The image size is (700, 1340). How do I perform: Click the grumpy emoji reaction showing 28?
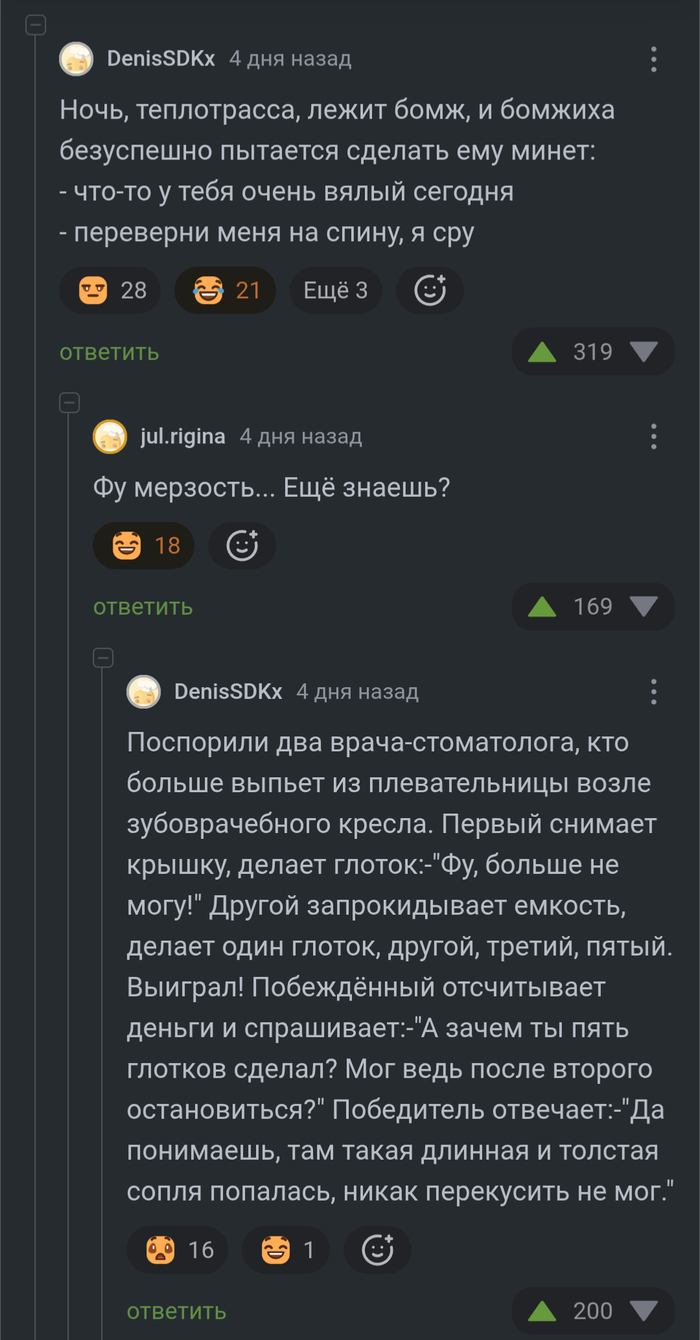pyautogui.click(x=110, y=290)
